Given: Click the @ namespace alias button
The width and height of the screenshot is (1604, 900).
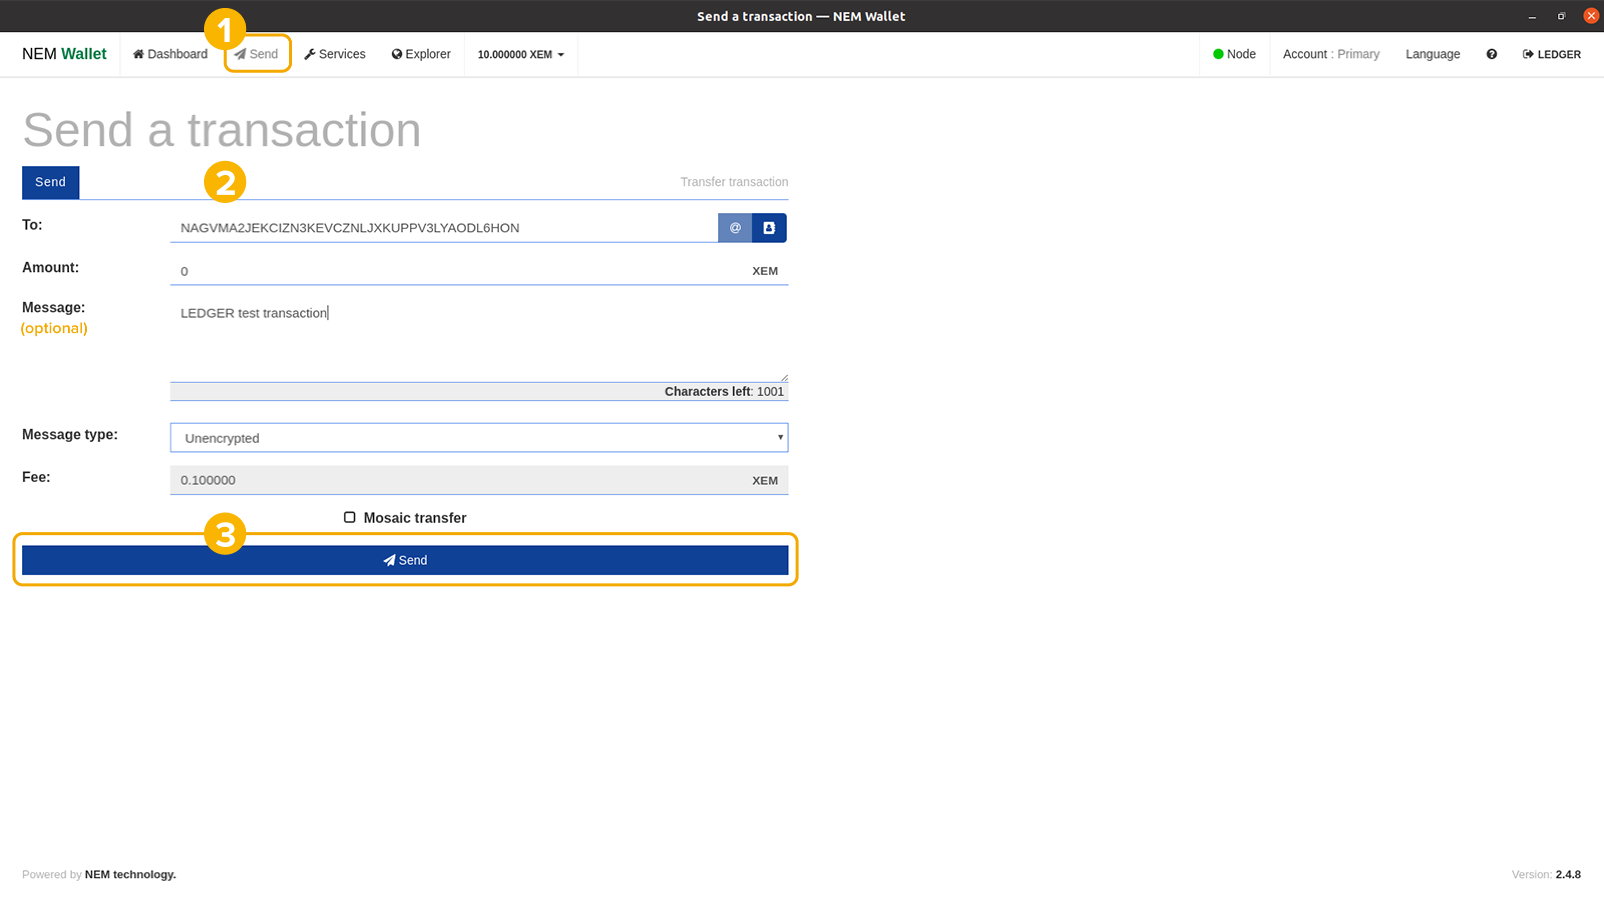Looking at the screenshot, I should pyautogui.click(x=735, y=228).
